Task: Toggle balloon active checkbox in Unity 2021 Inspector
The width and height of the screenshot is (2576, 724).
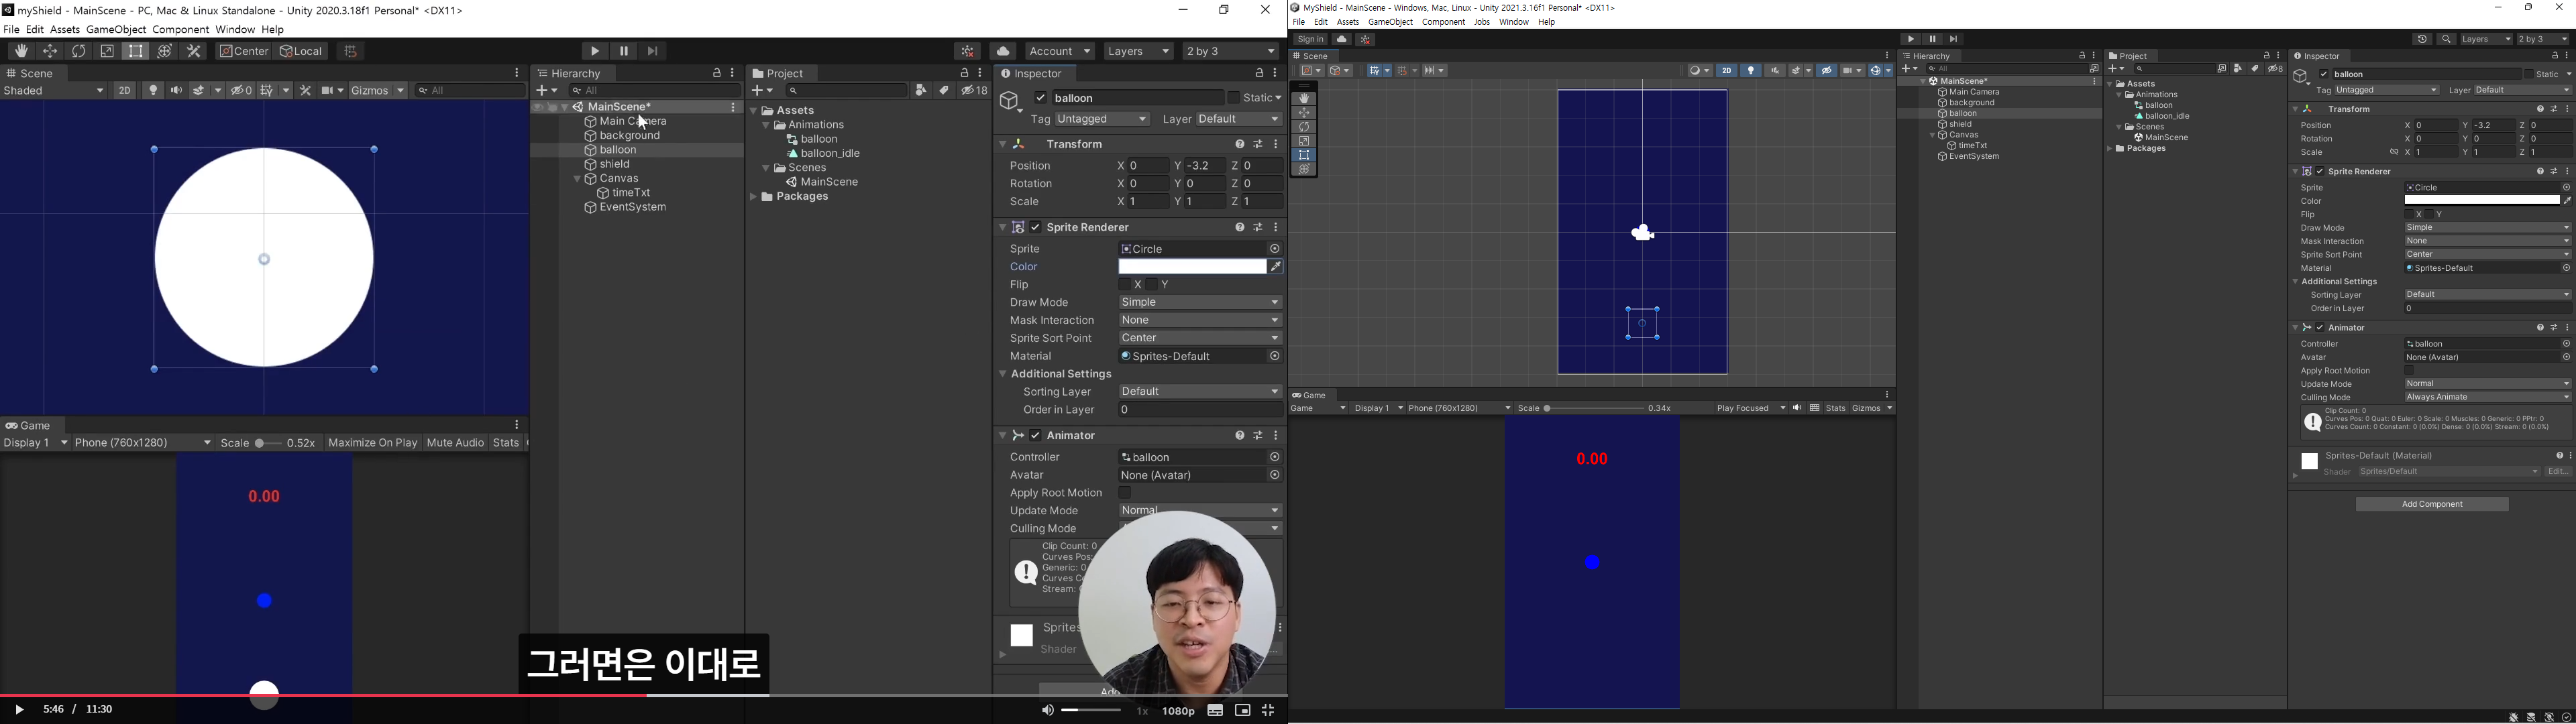Action: click(x=2325, y=74)
